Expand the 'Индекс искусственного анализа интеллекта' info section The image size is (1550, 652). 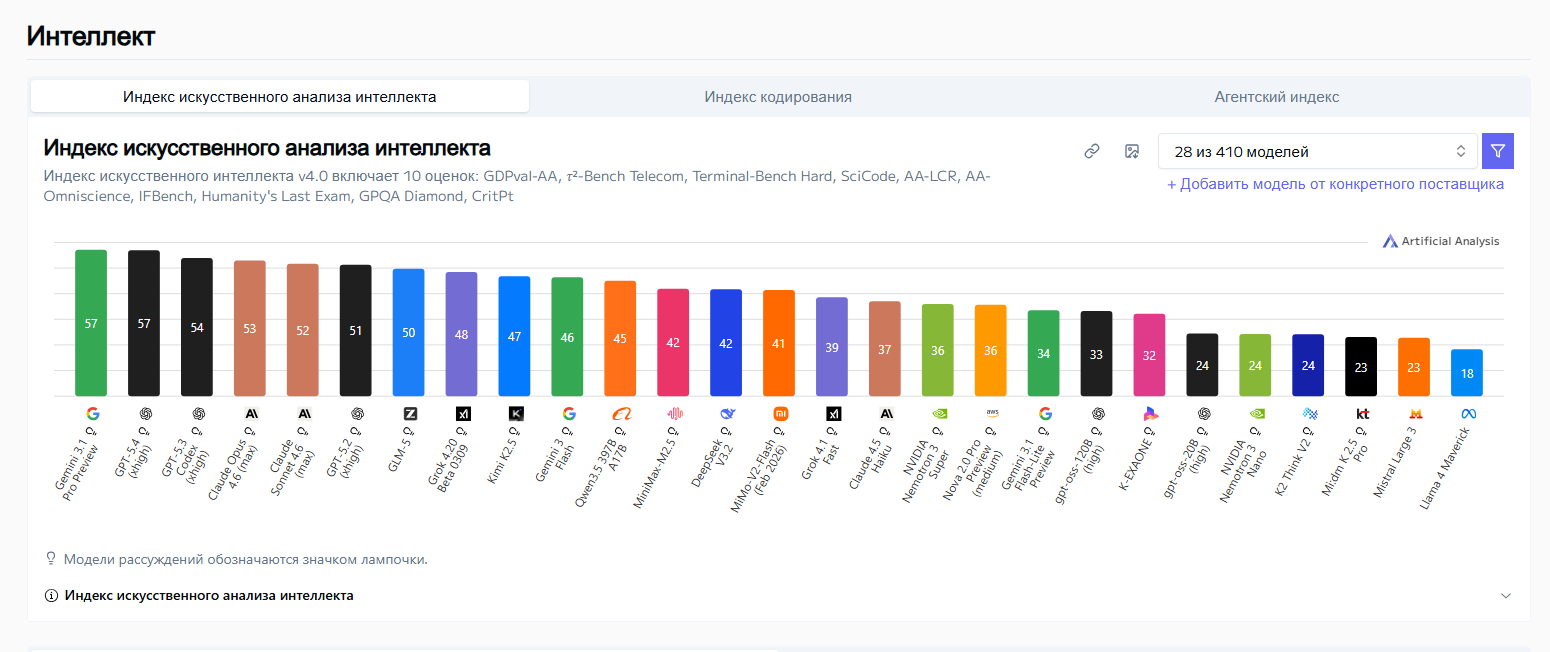tap(209, 595)
